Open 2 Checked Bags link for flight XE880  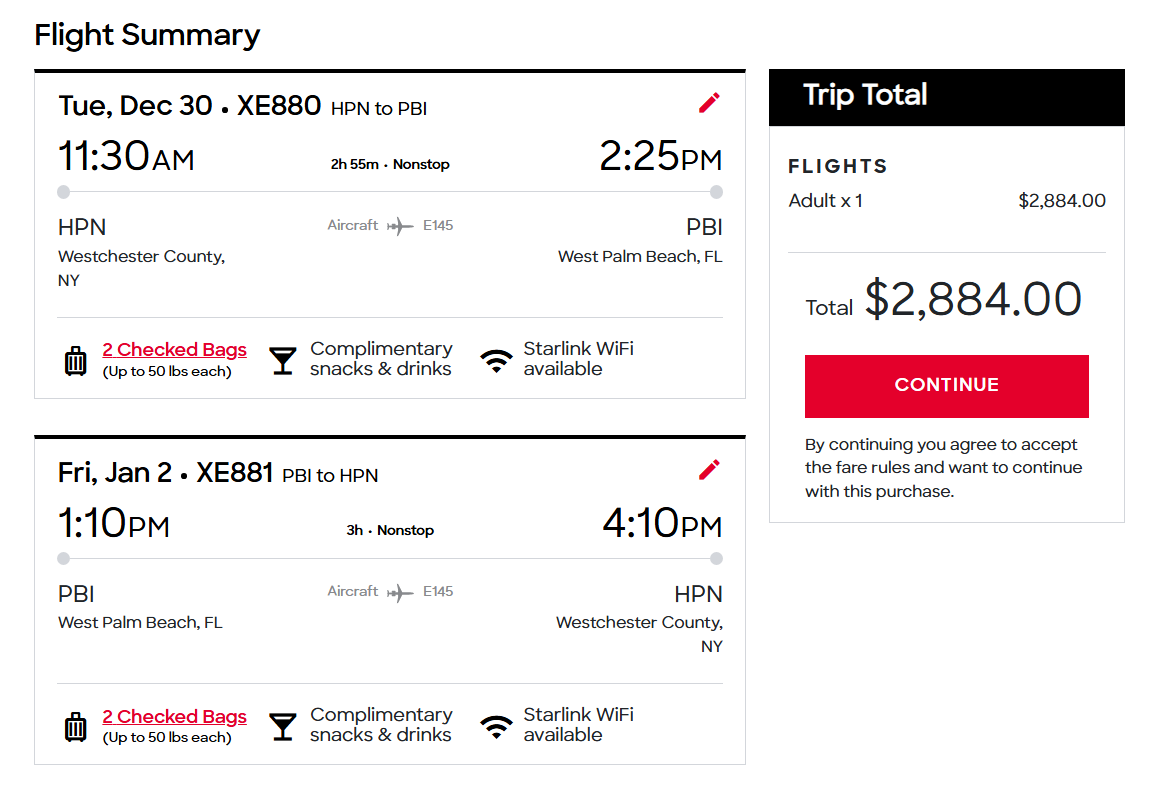(174, 350)
